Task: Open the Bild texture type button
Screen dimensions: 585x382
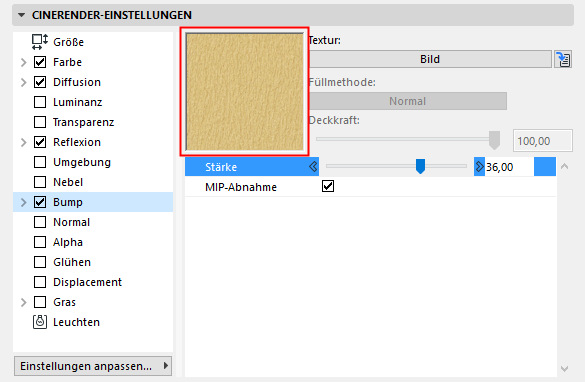Action: click(430, 59)
